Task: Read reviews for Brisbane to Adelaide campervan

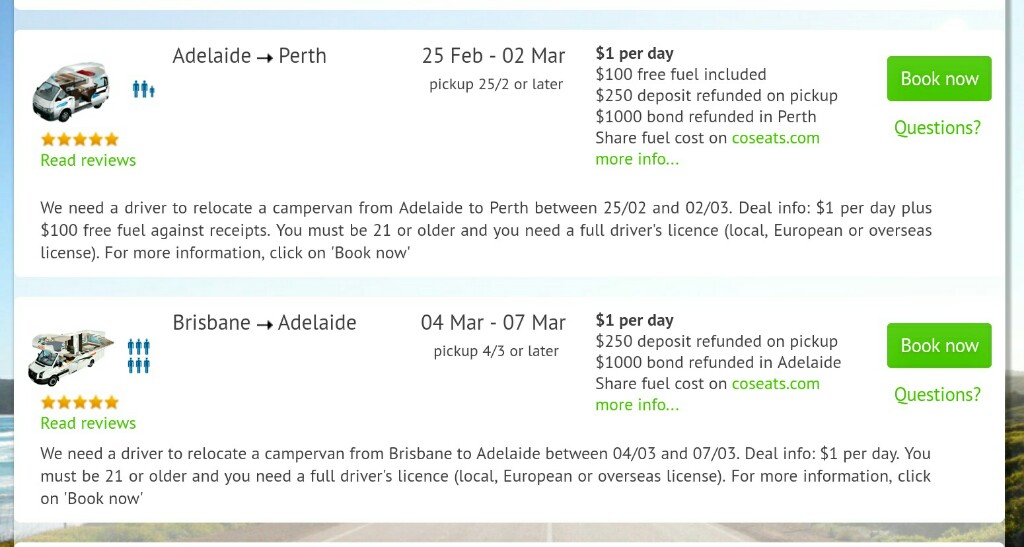Action: coord(88,423)
